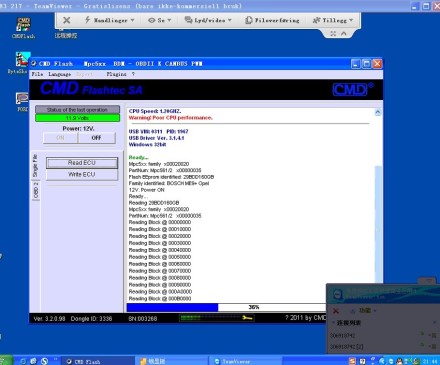
Task: Click 'SN:003268' in status bar
Action: pos(143,319)
